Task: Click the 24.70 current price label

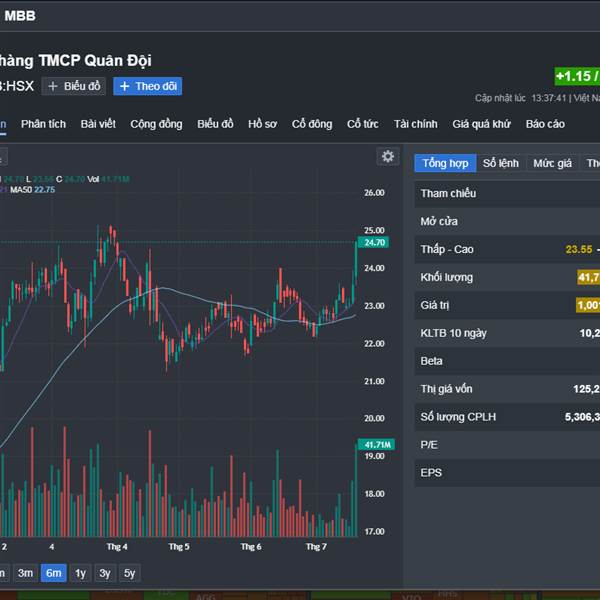Action: point(374,242)
